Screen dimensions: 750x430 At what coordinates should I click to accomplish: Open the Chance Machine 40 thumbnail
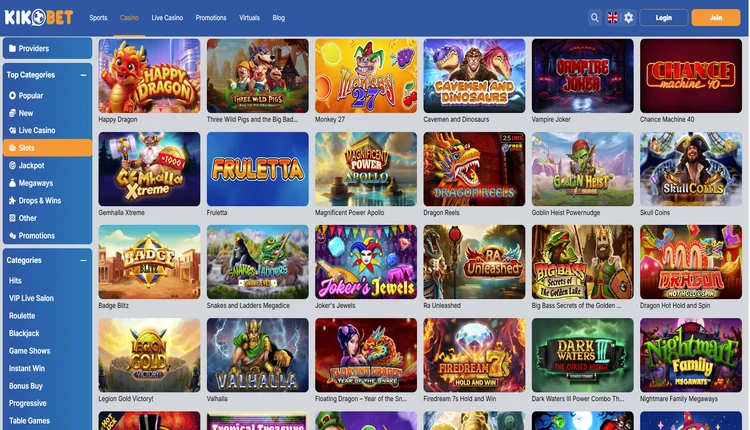[x=691, y=76]
